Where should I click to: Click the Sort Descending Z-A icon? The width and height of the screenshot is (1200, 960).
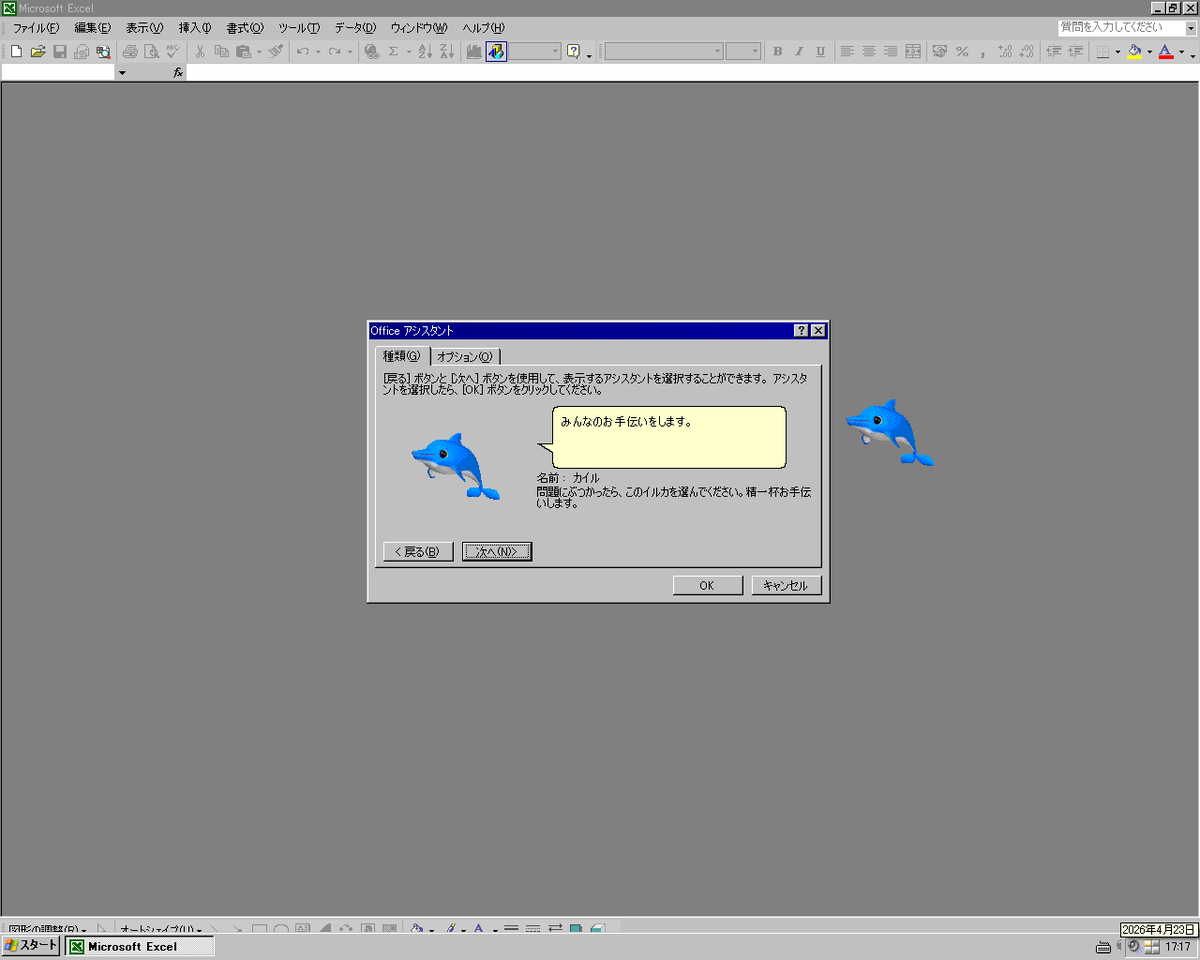tap(447, 51)
